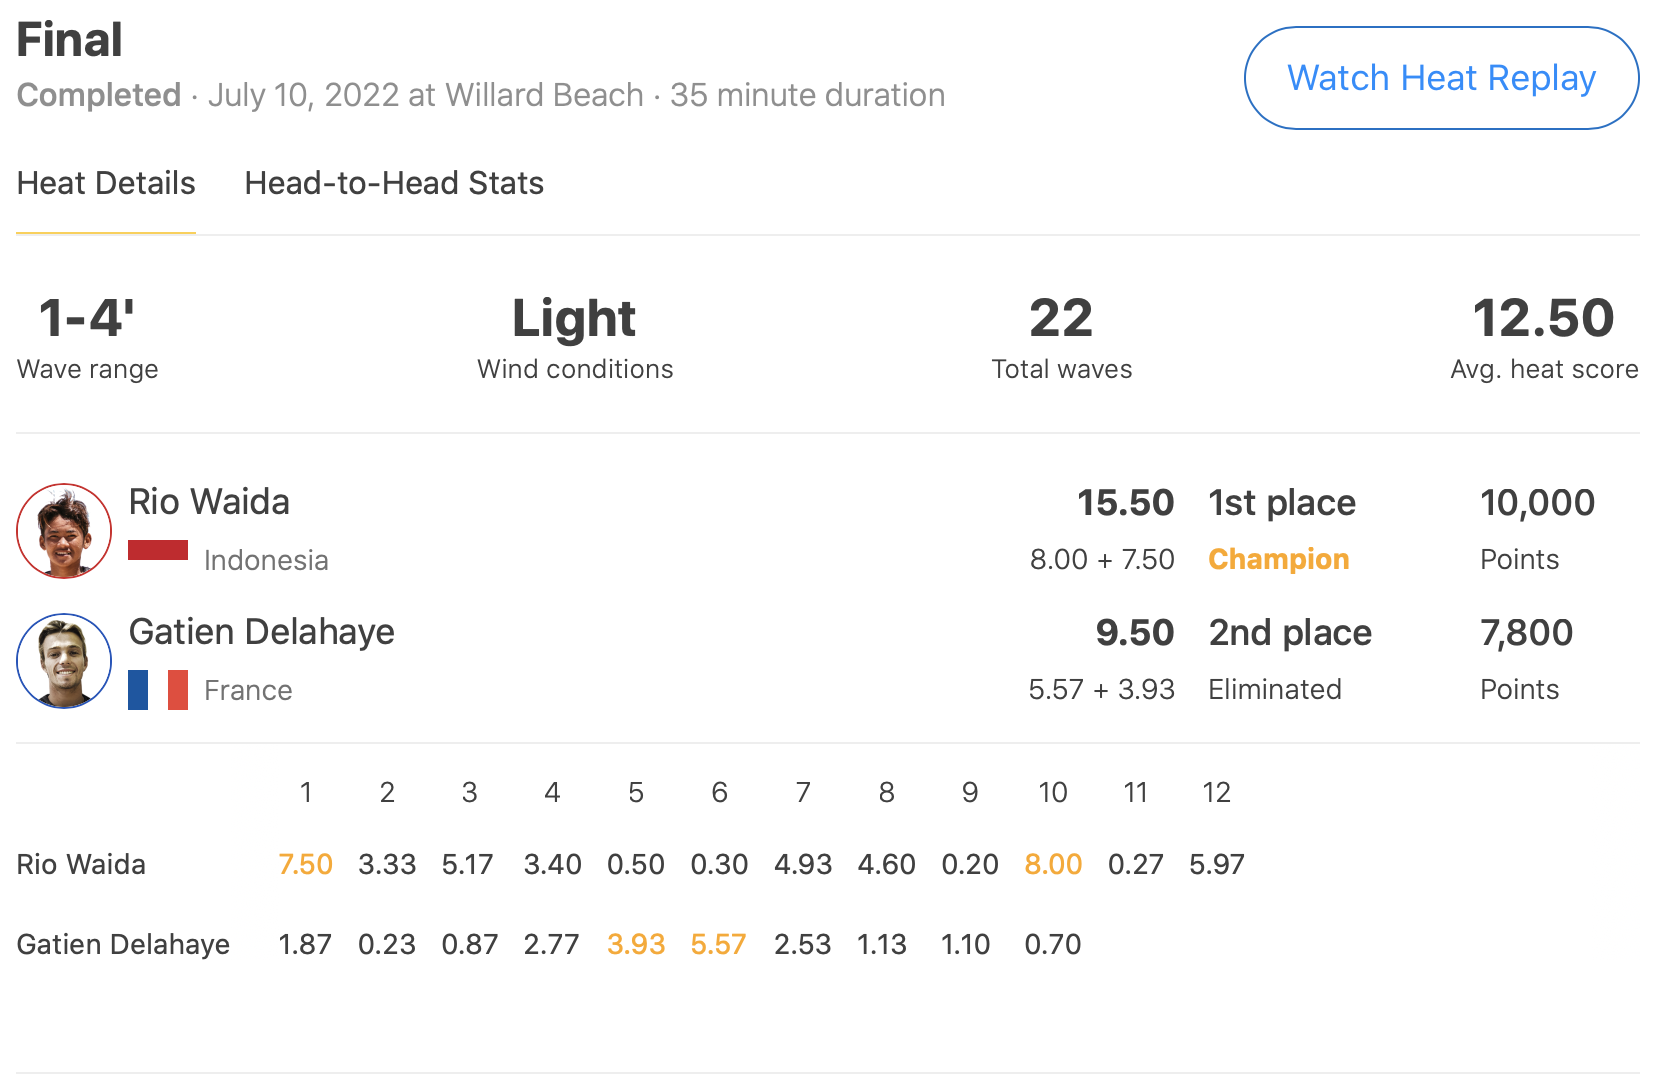This screenshot has height=1088, width=1654.
Task: Click the orange Champion label
Action: tap(1278, 559)
